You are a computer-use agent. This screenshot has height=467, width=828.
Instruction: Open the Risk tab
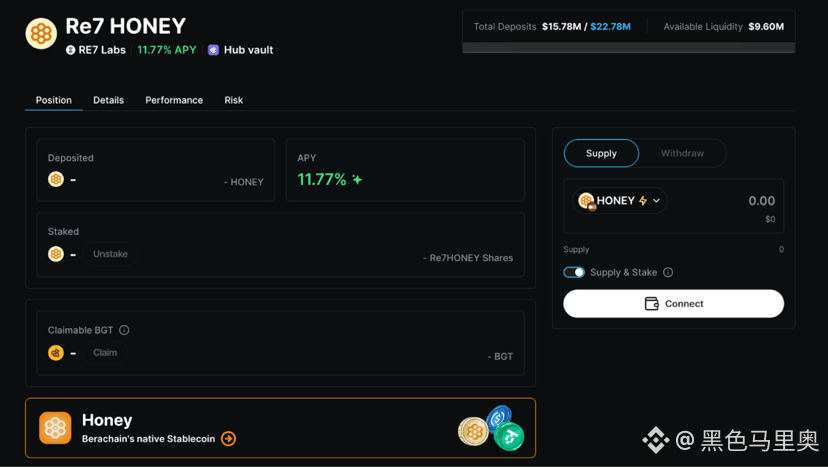[233, 100]
